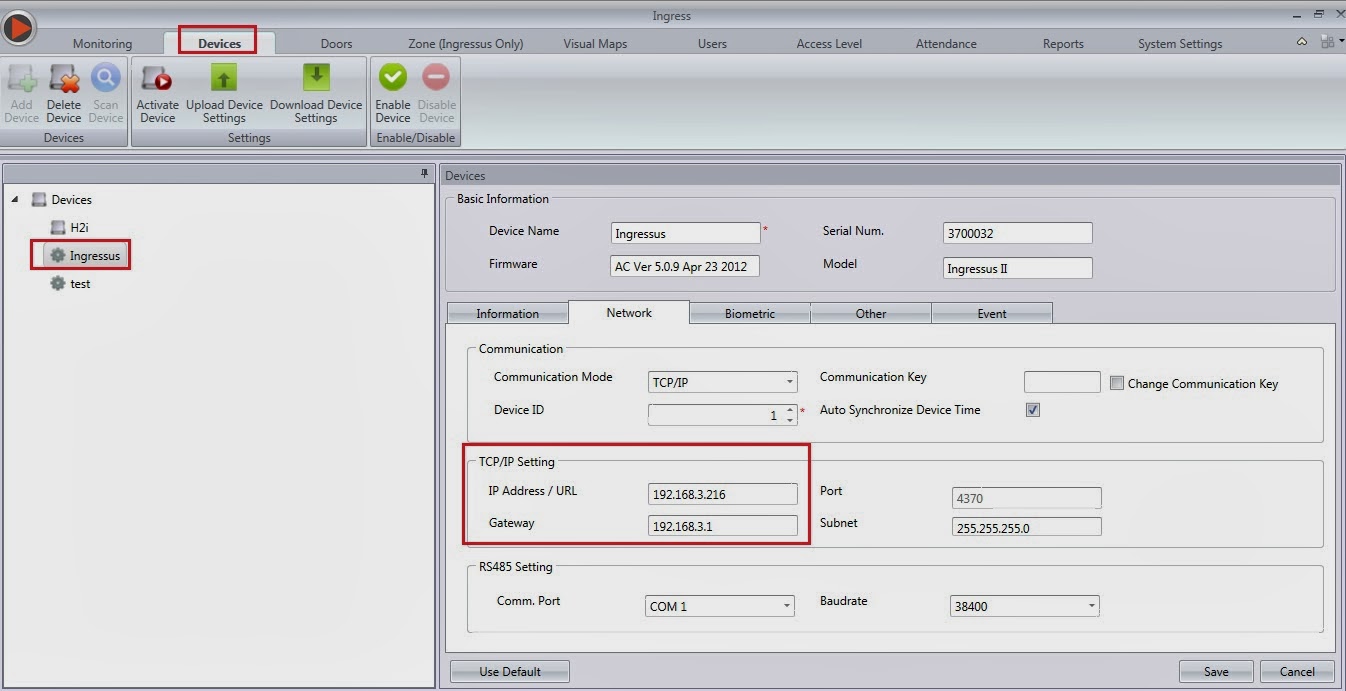Open the Monitoring ribbon tab
The width and height of the screenshot is (1346, 691).
tap(102, 43)
